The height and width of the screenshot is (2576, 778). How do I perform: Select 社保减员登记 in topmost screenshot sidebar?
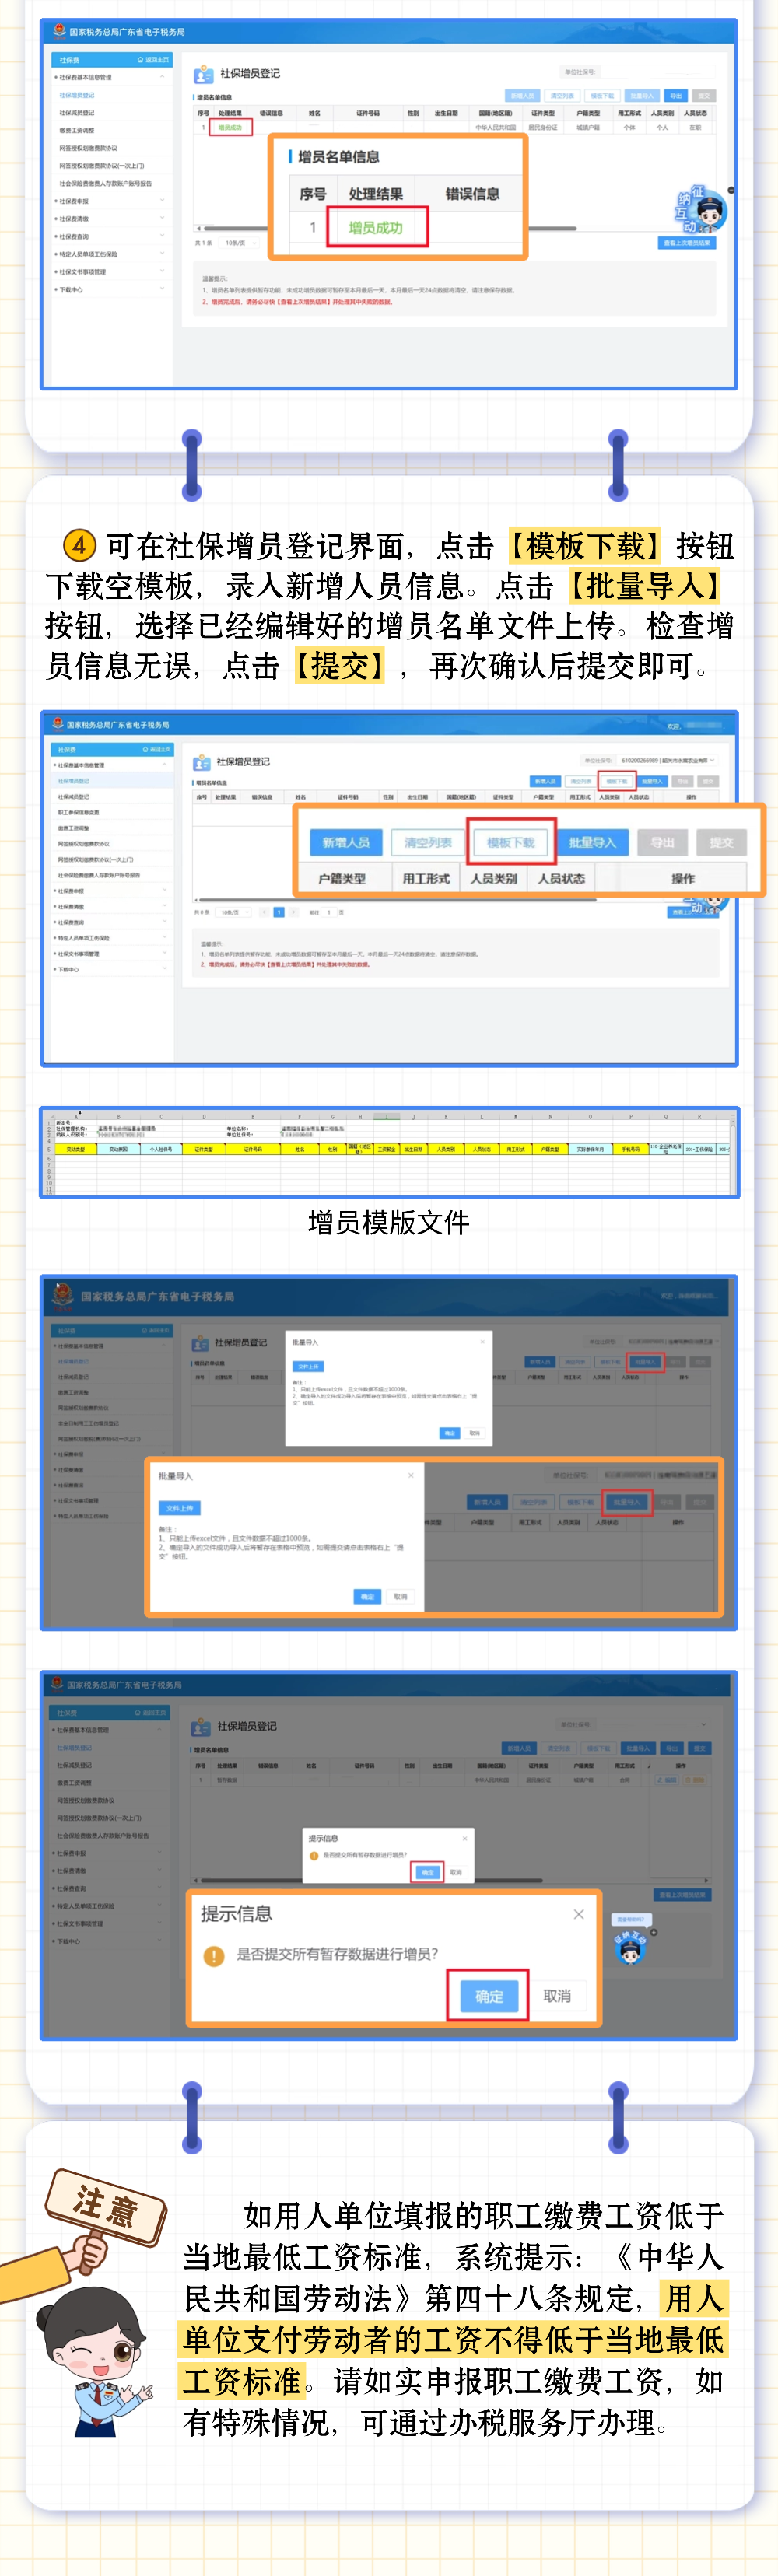77,112
